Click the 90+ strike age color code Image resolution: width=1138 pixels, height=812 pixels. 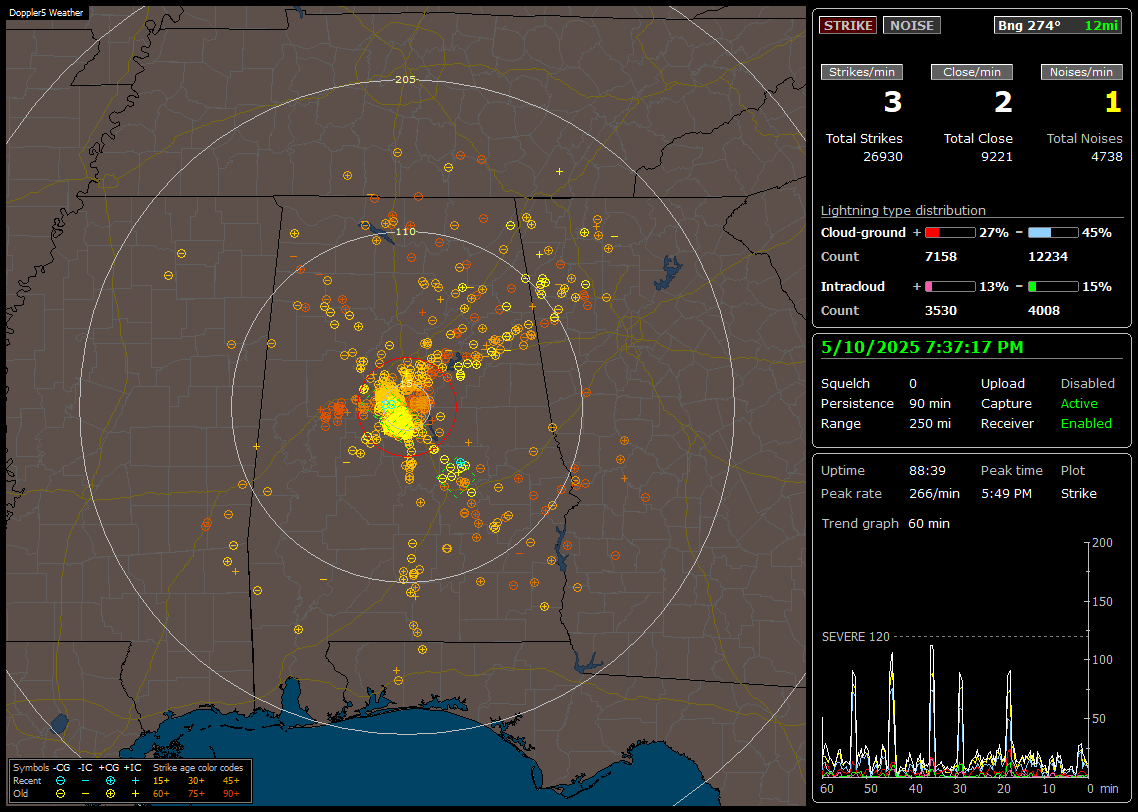coord(231,793)
